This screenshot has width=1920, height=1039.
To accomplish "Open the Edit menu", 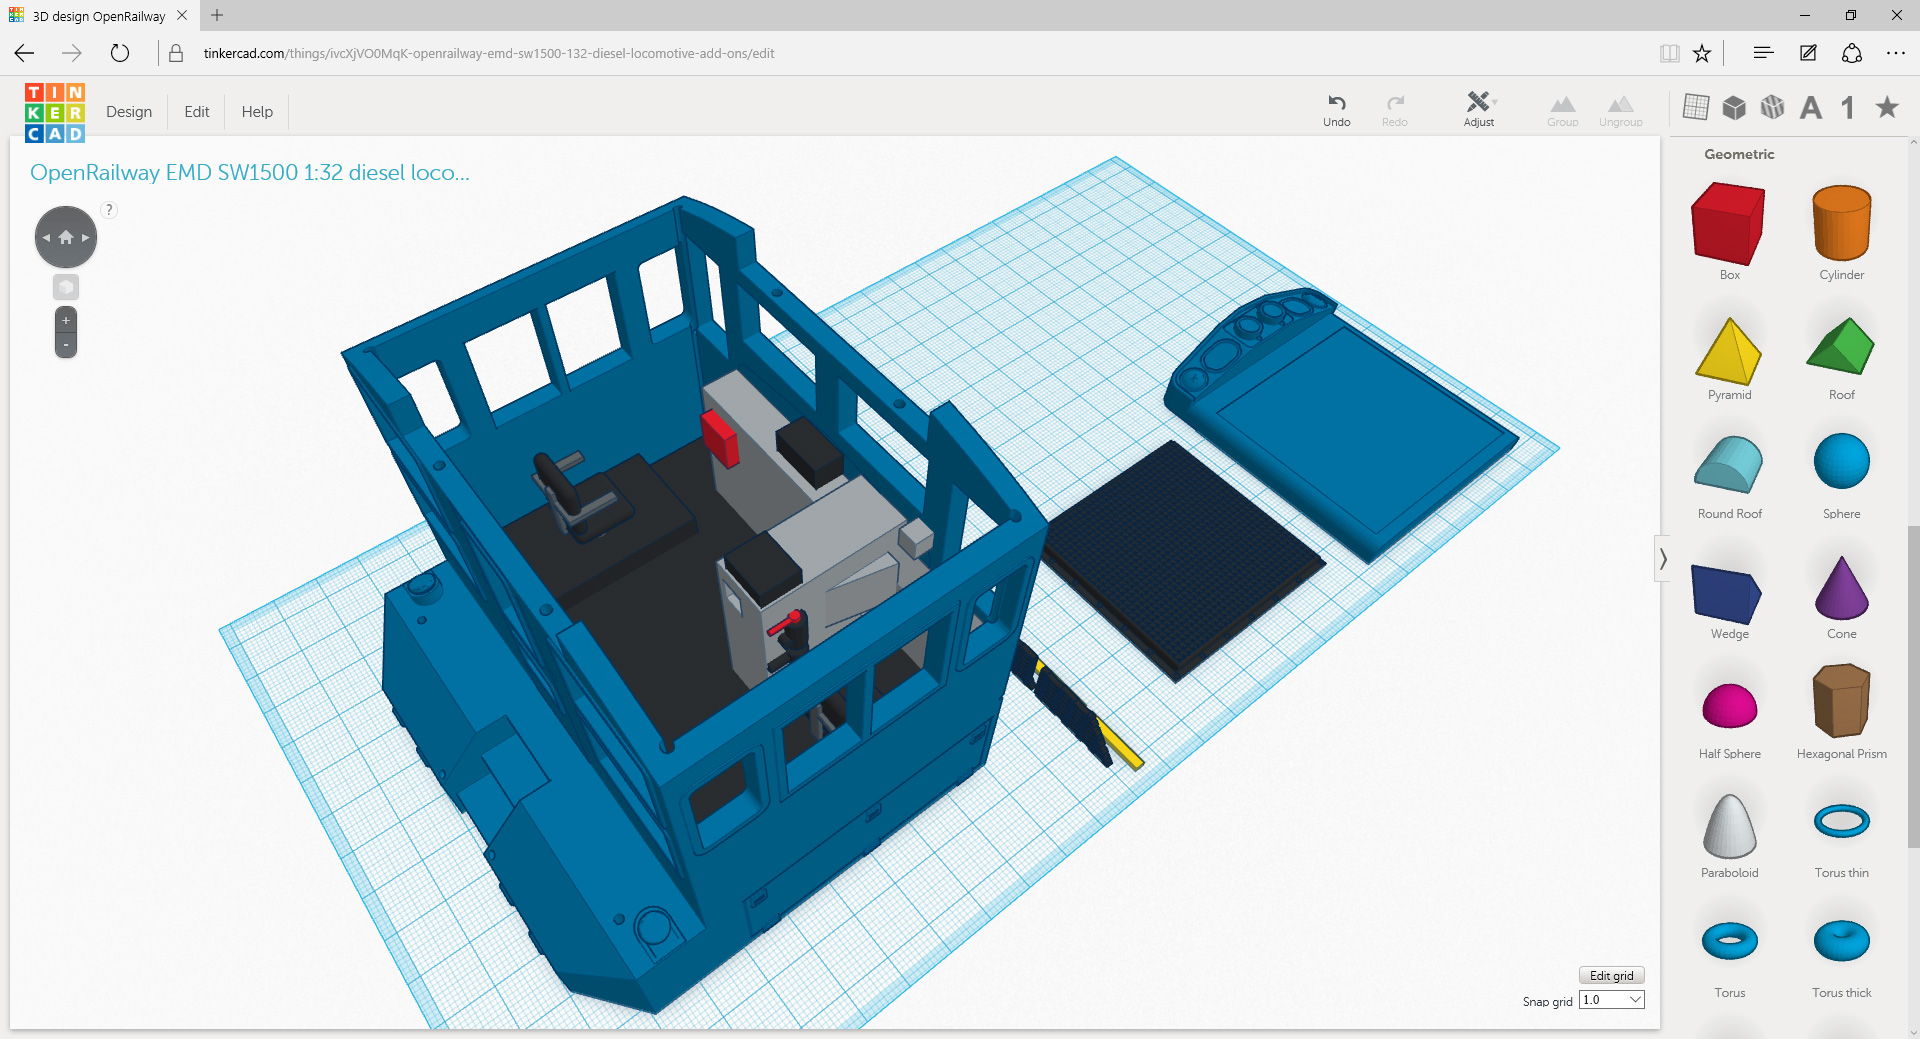I will pos(197,112).
